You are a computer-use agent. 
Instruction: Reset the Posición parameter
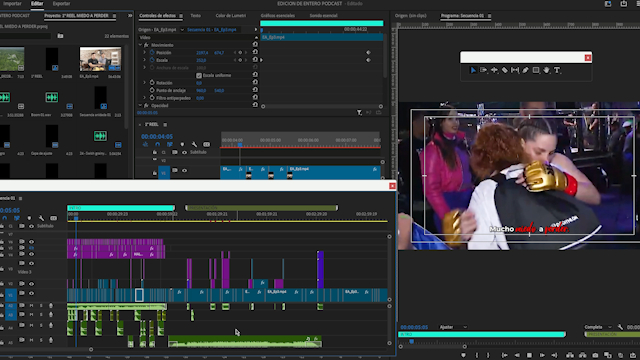point(255,52)
